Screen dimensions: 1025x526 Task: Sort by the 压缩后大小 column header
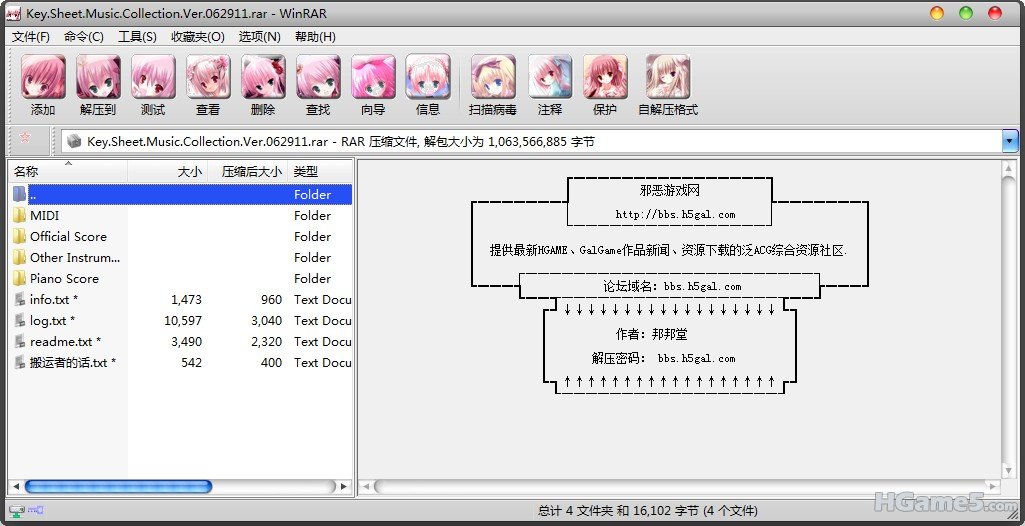(247, 171)
